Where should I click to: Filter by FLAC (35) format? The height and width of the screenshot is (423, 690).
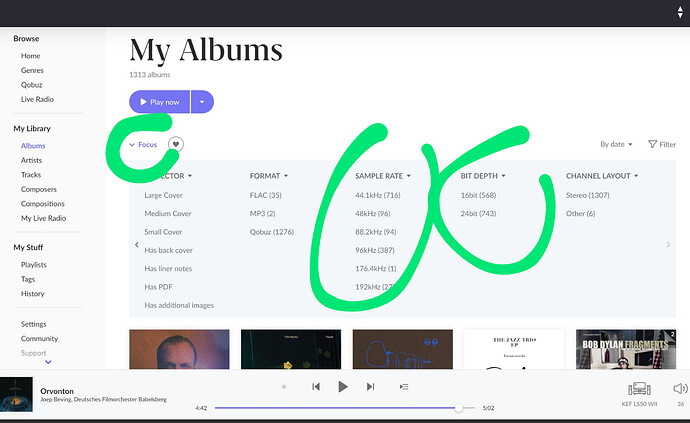click(265, 195)
